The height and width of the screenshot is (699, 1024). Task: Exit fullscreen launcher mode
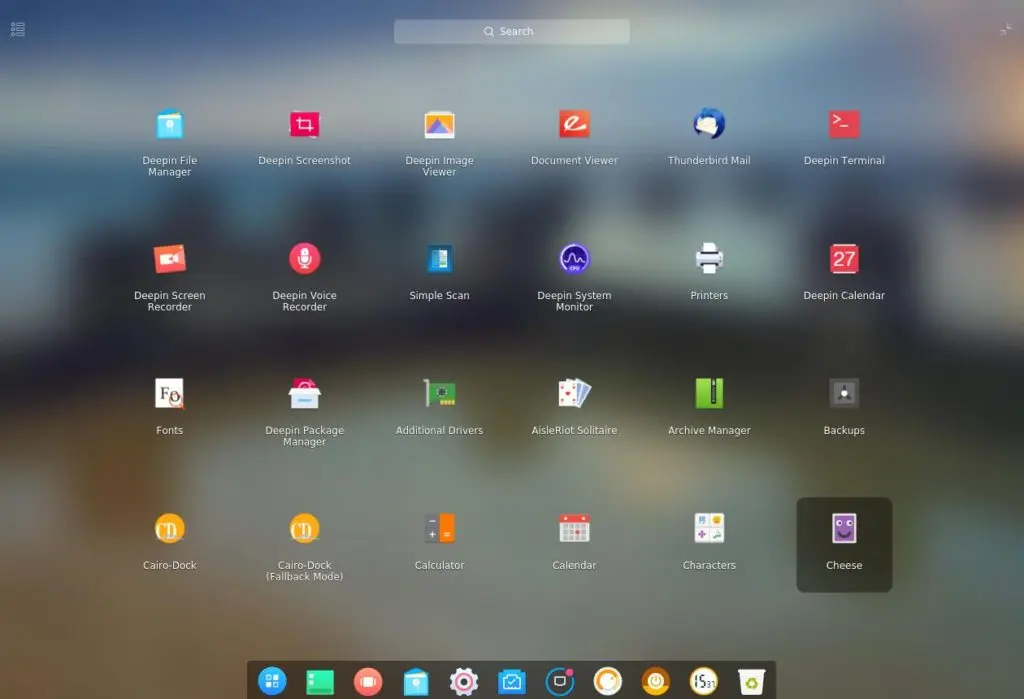tap(1006, 29)
